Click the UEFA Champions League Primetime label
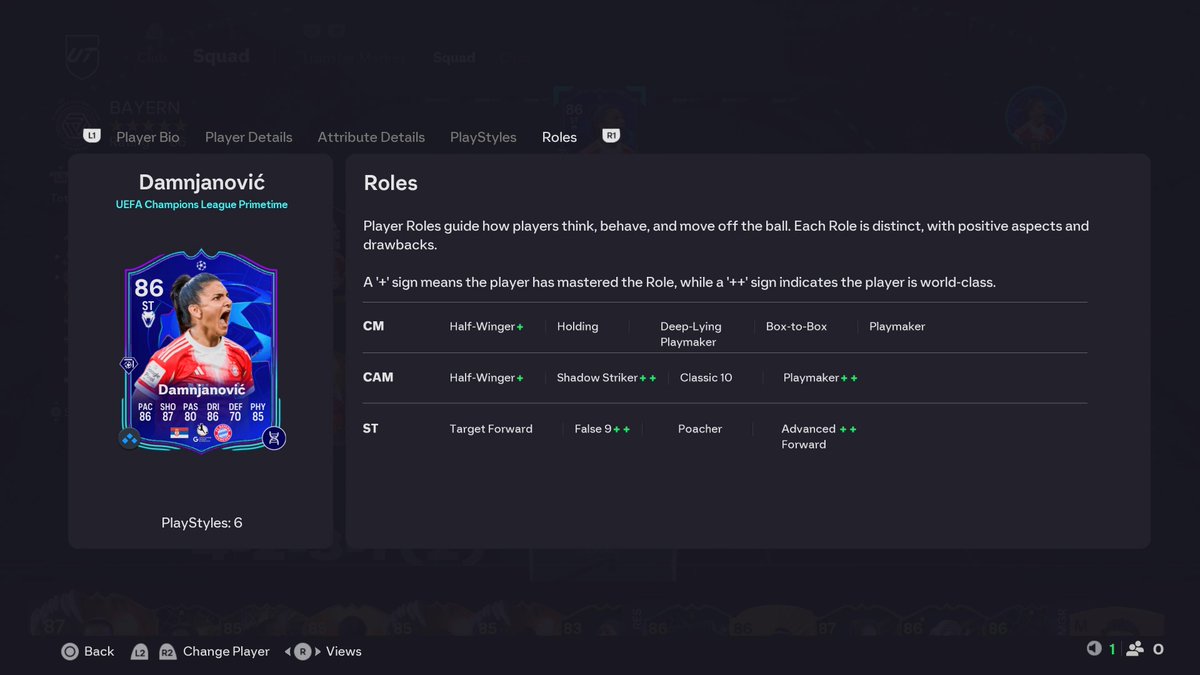Viewport: 1200px width, 675px height. pyautogui.click(x=201, y=205)
